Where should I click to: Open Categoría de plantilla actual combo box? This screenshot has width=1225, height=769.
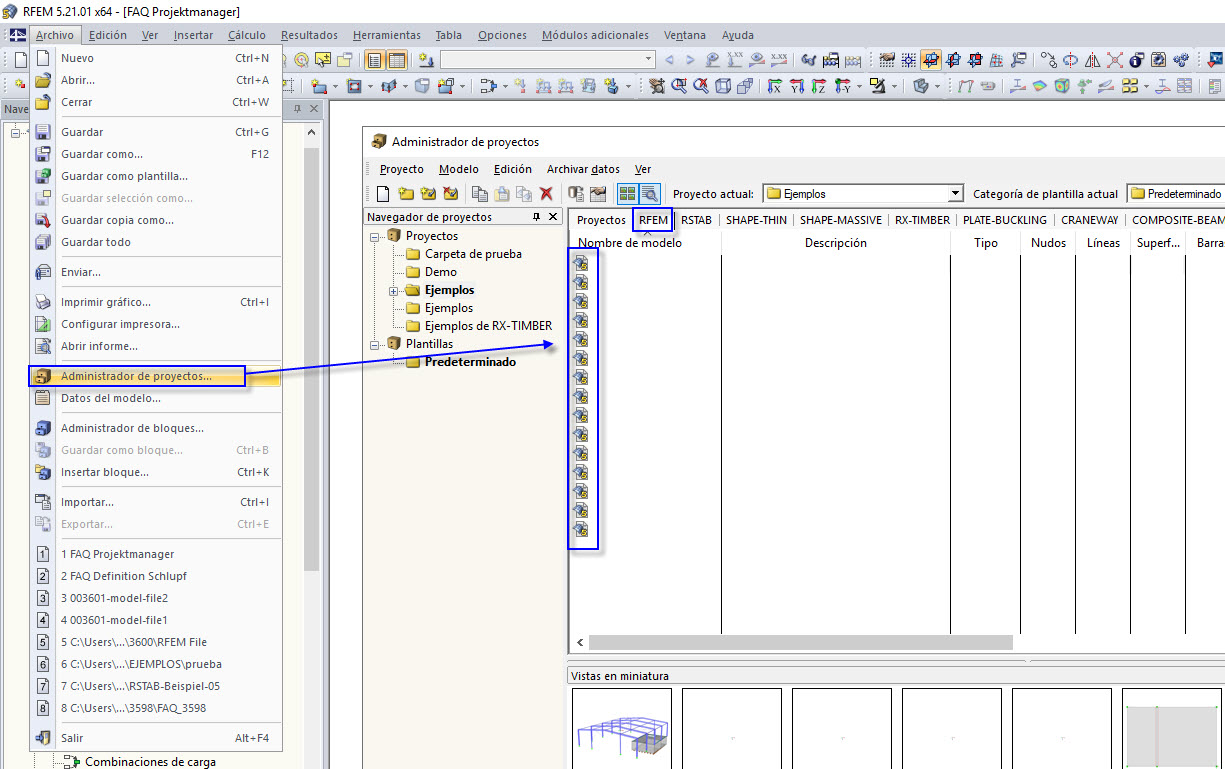click(x=1176, y=194)
